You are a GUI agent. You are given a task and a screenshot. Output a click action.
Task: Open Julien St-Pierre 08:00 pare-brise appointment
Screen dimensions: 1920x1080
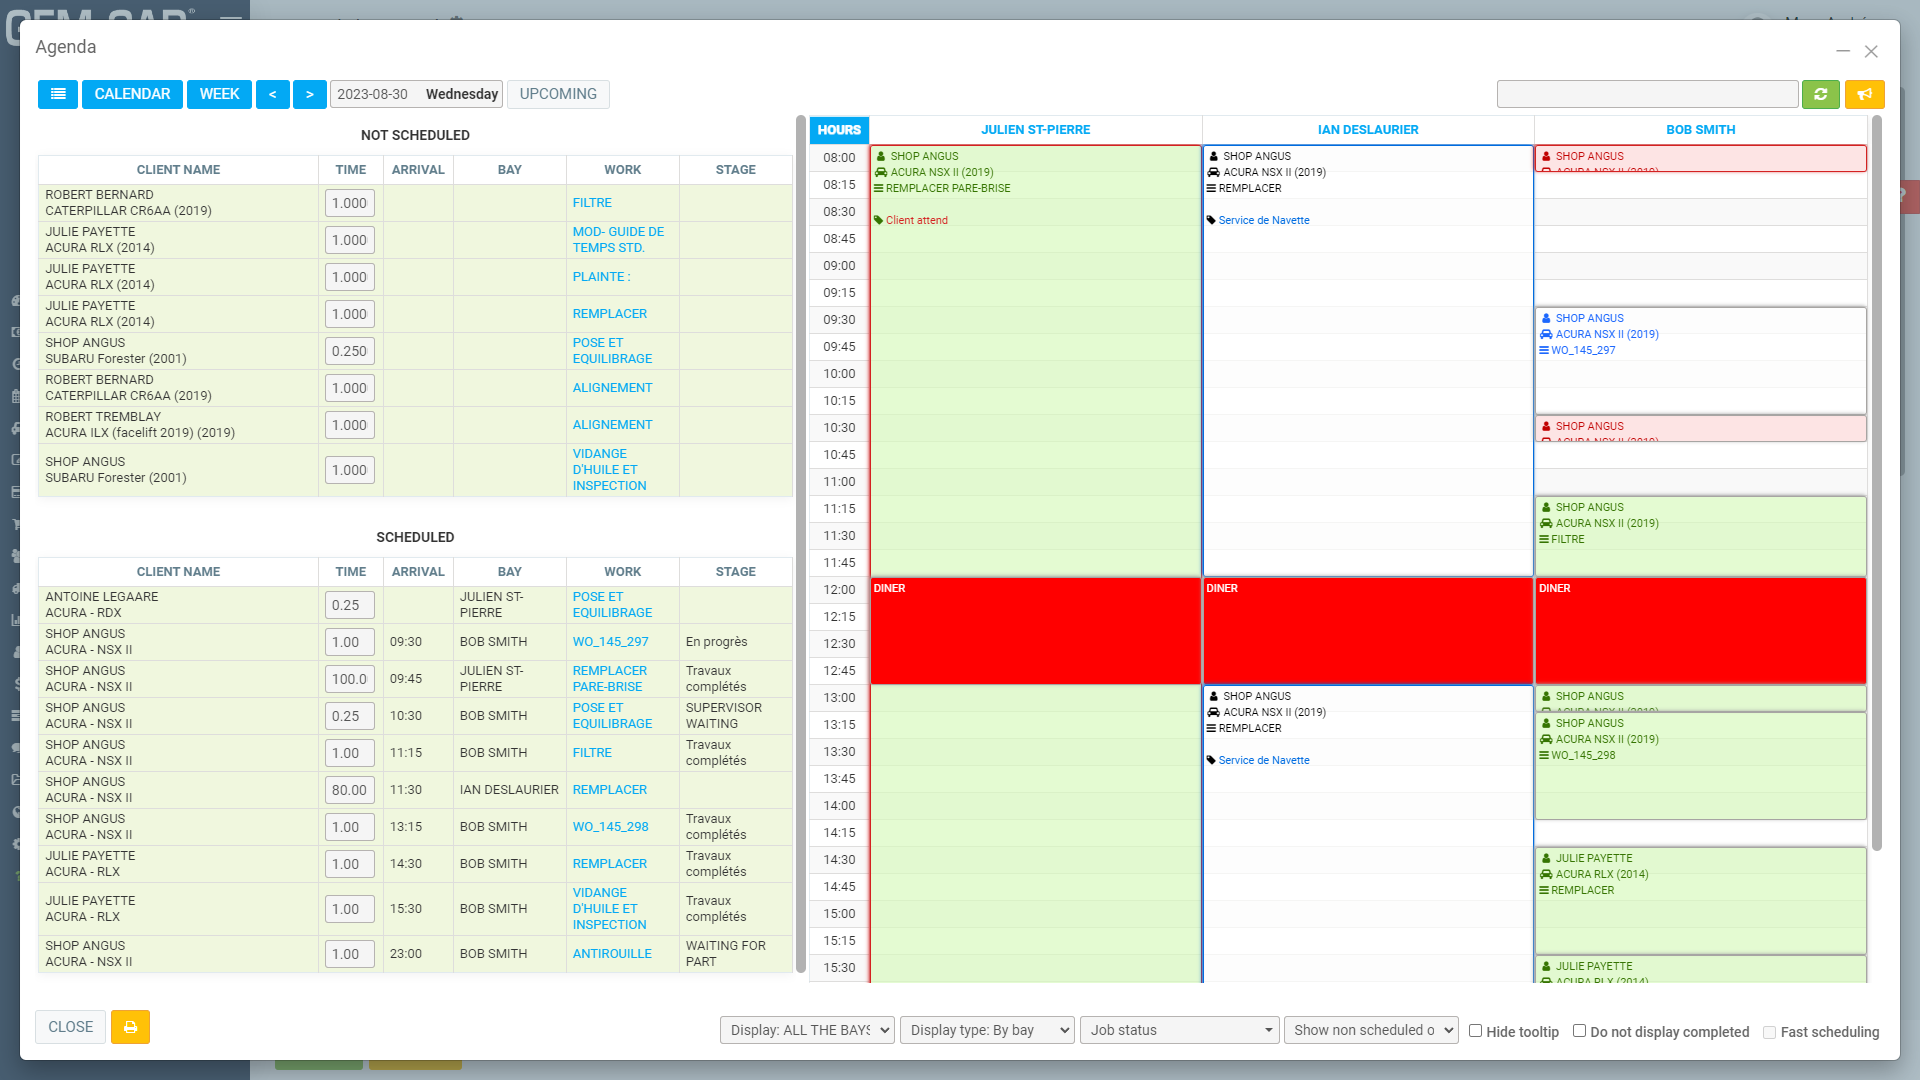coord(1035,360)
